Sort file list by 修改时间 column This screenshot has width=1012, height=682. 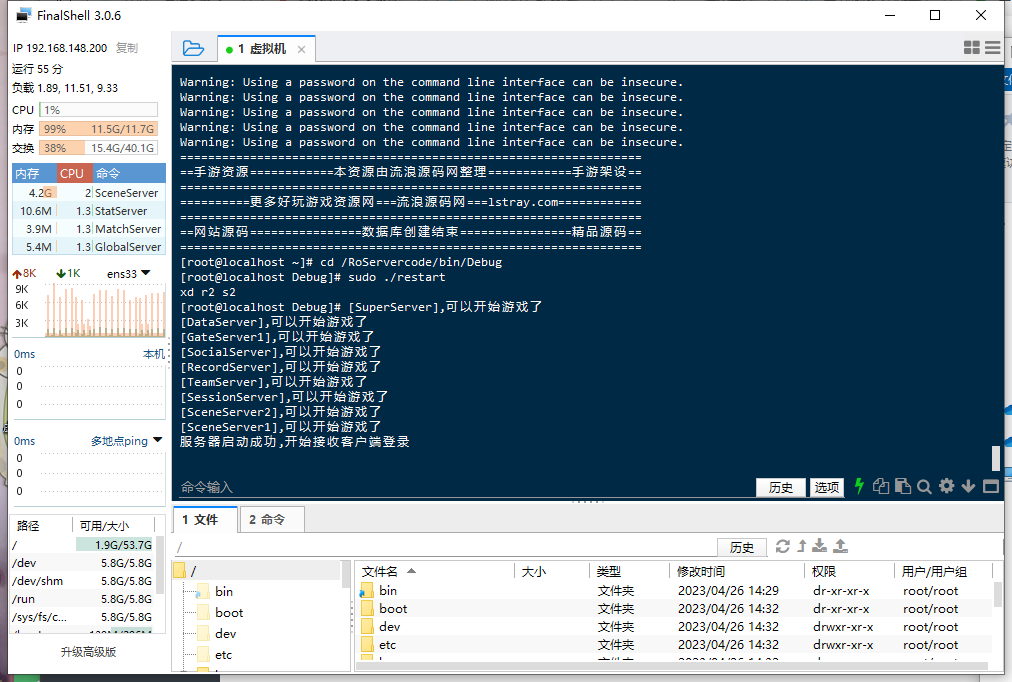tap(737, 571)
